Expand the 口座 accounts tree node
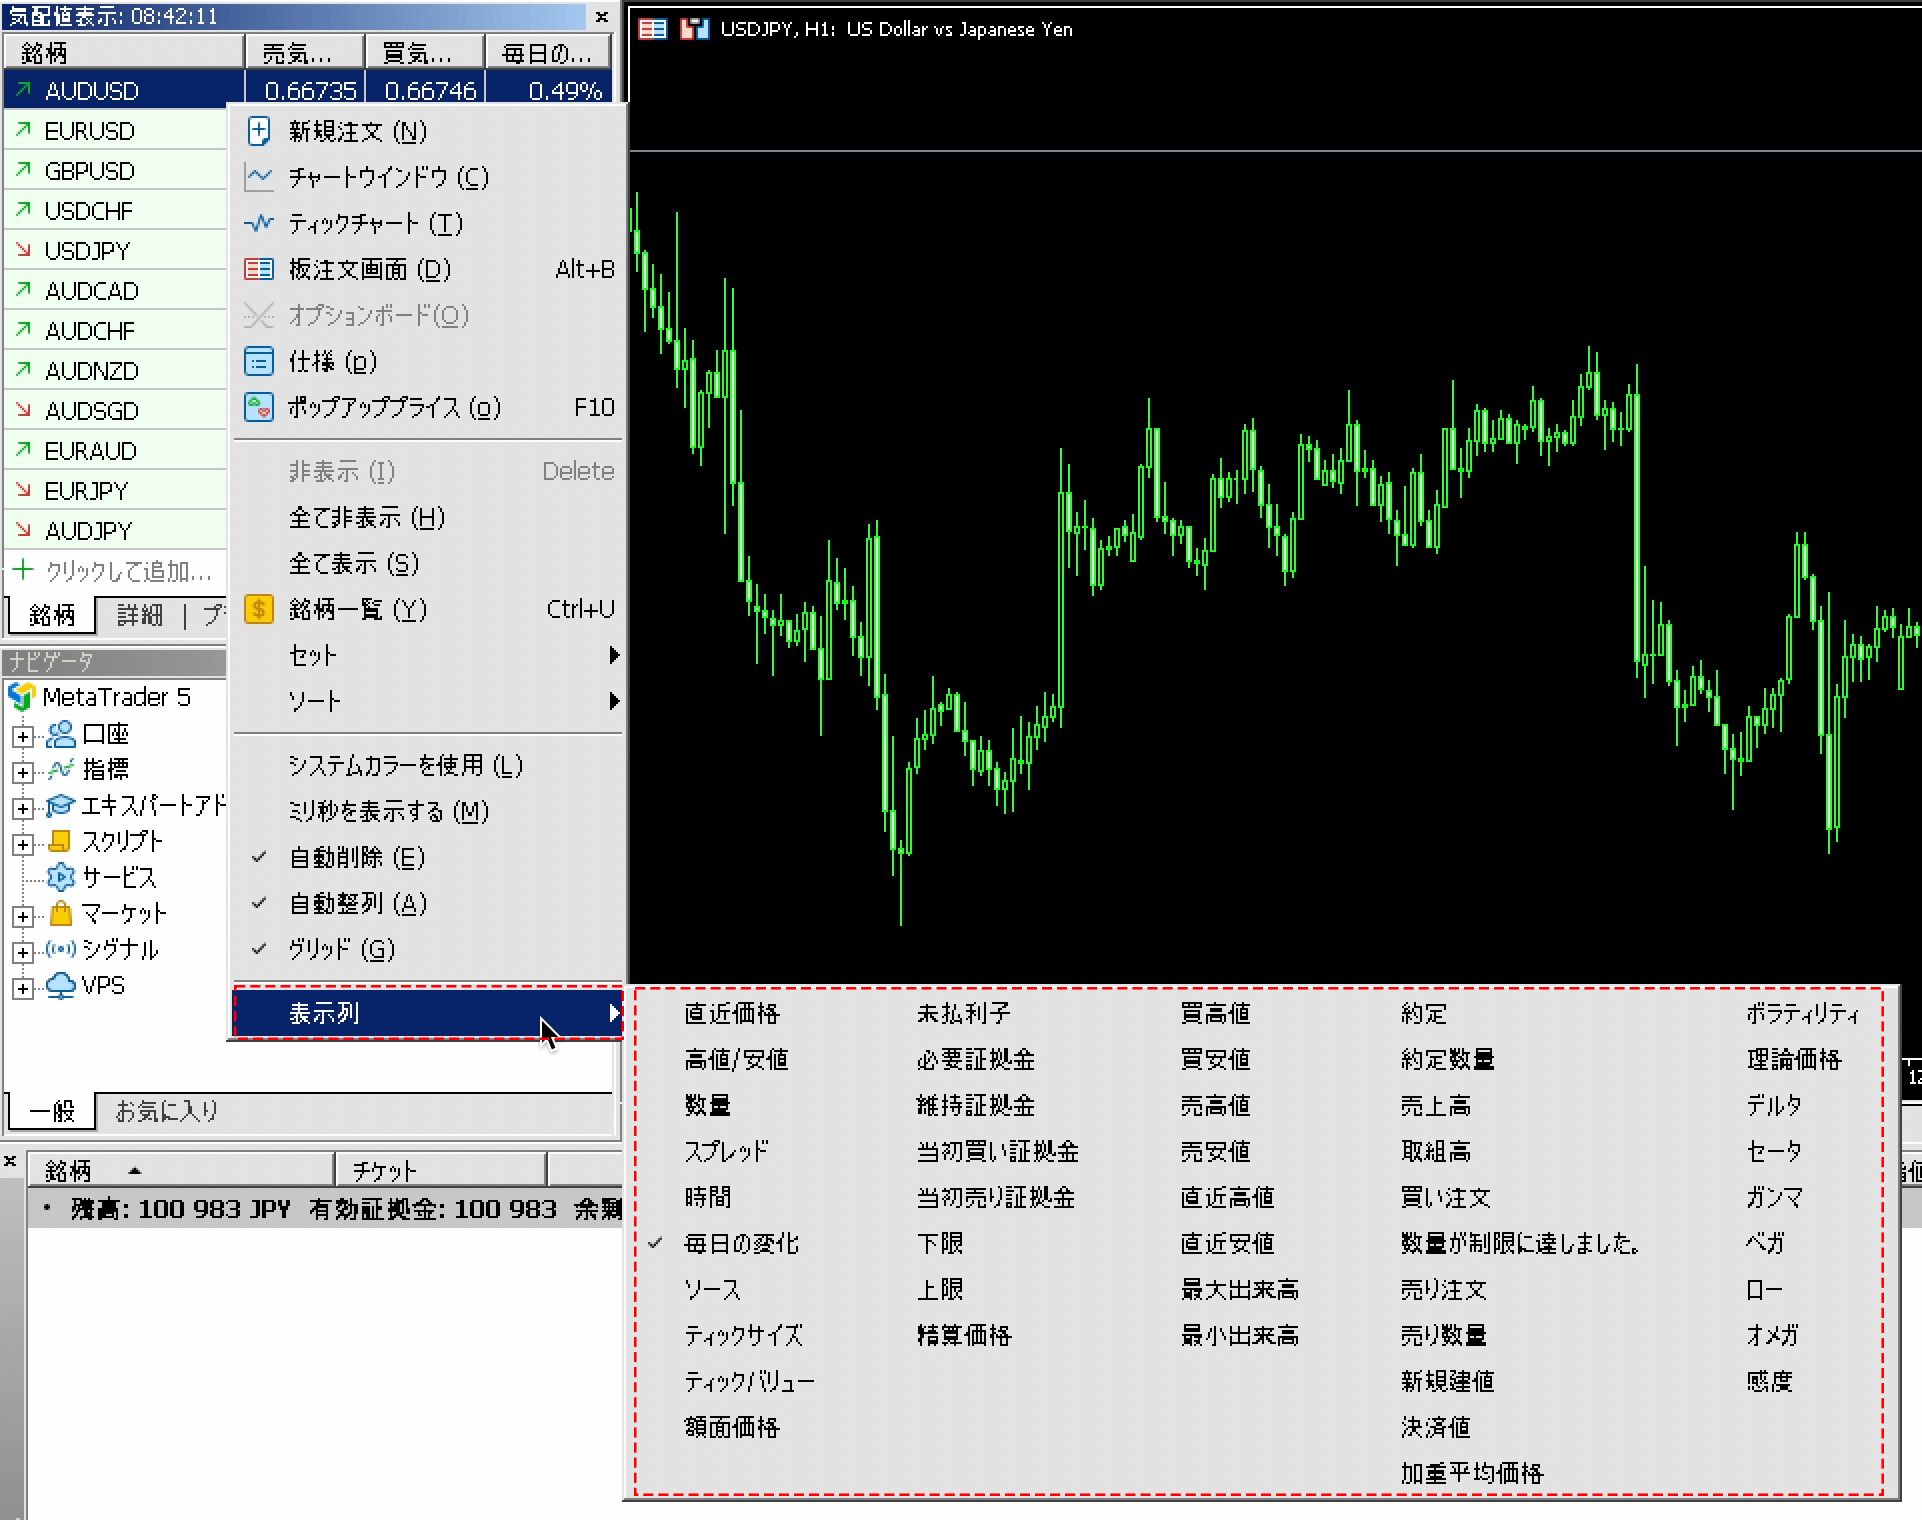This screenshot has height=1520, width=1922. 22,737
